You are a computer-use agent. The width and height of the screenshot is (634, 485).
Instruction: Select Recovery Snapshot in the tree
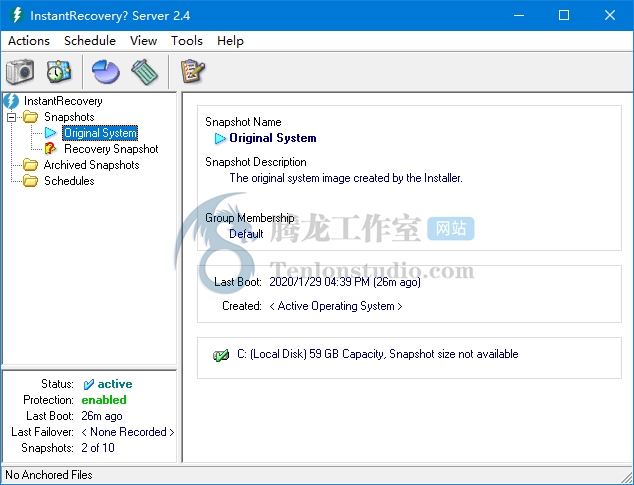pos(111,149)
